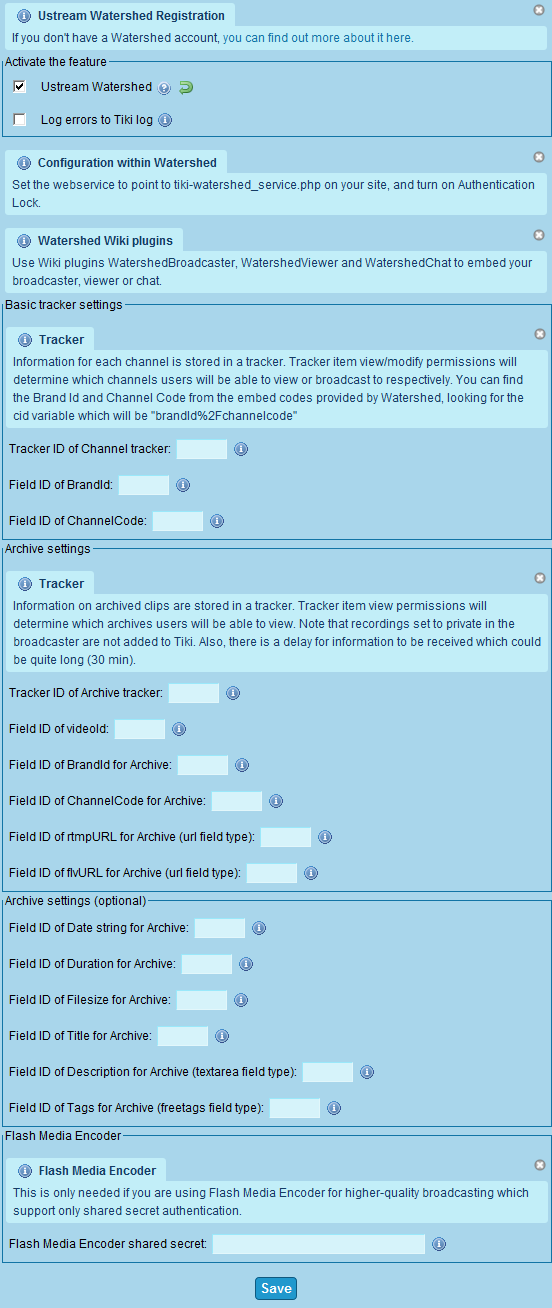Dismiss the Watershed Wiki plugins remark box
Viewport: 552px width, 1308px height.
click(x=539, y=235)
